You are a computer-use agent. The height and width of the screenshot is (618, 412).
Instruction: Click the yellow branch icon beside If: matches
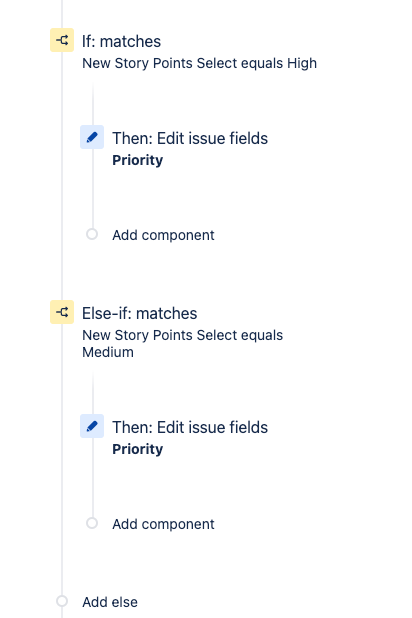[62, 40]
